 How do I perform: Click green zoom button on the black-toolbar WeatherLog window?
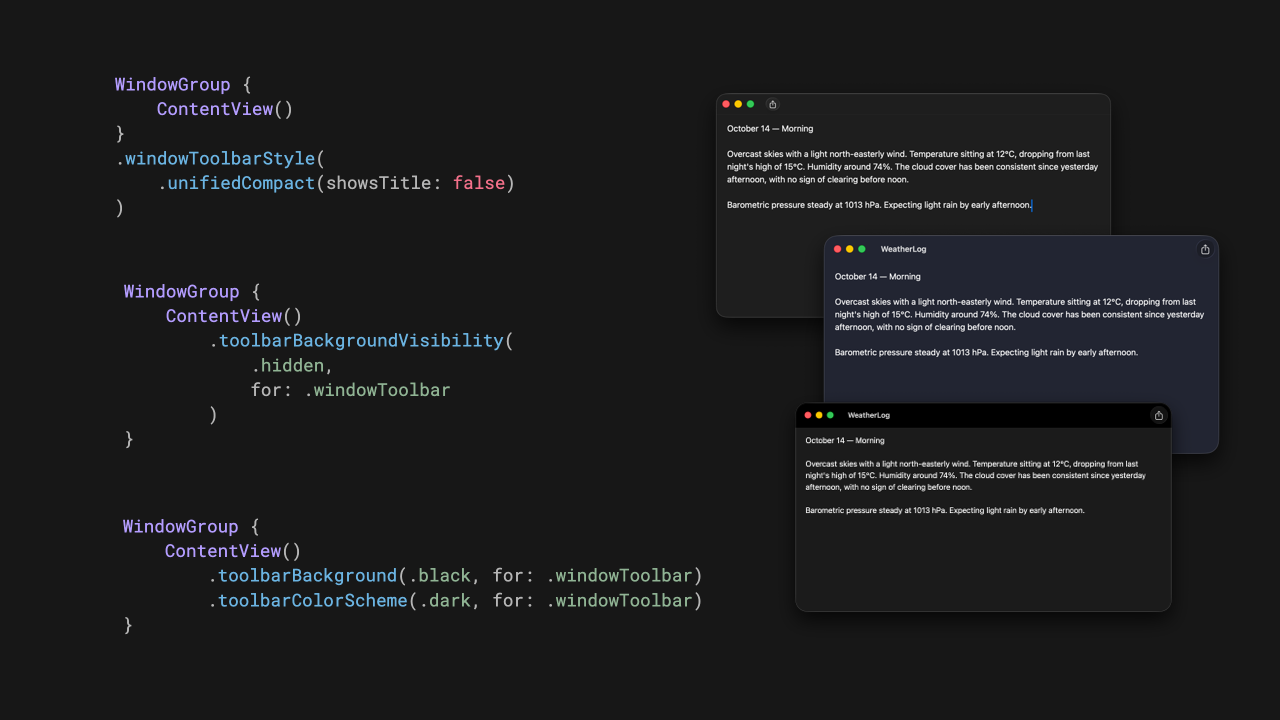[x=830, y=415]
